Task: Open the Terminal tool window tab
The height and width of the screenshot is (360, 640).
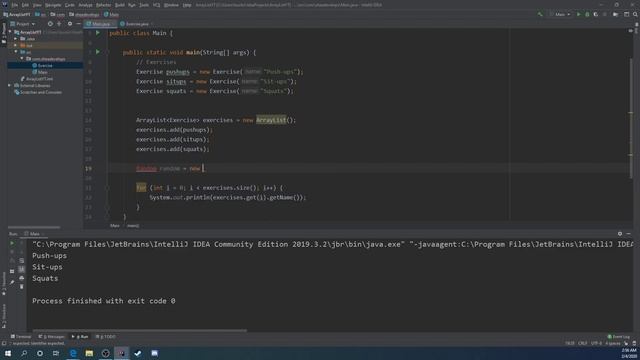Action: point(21,336)
